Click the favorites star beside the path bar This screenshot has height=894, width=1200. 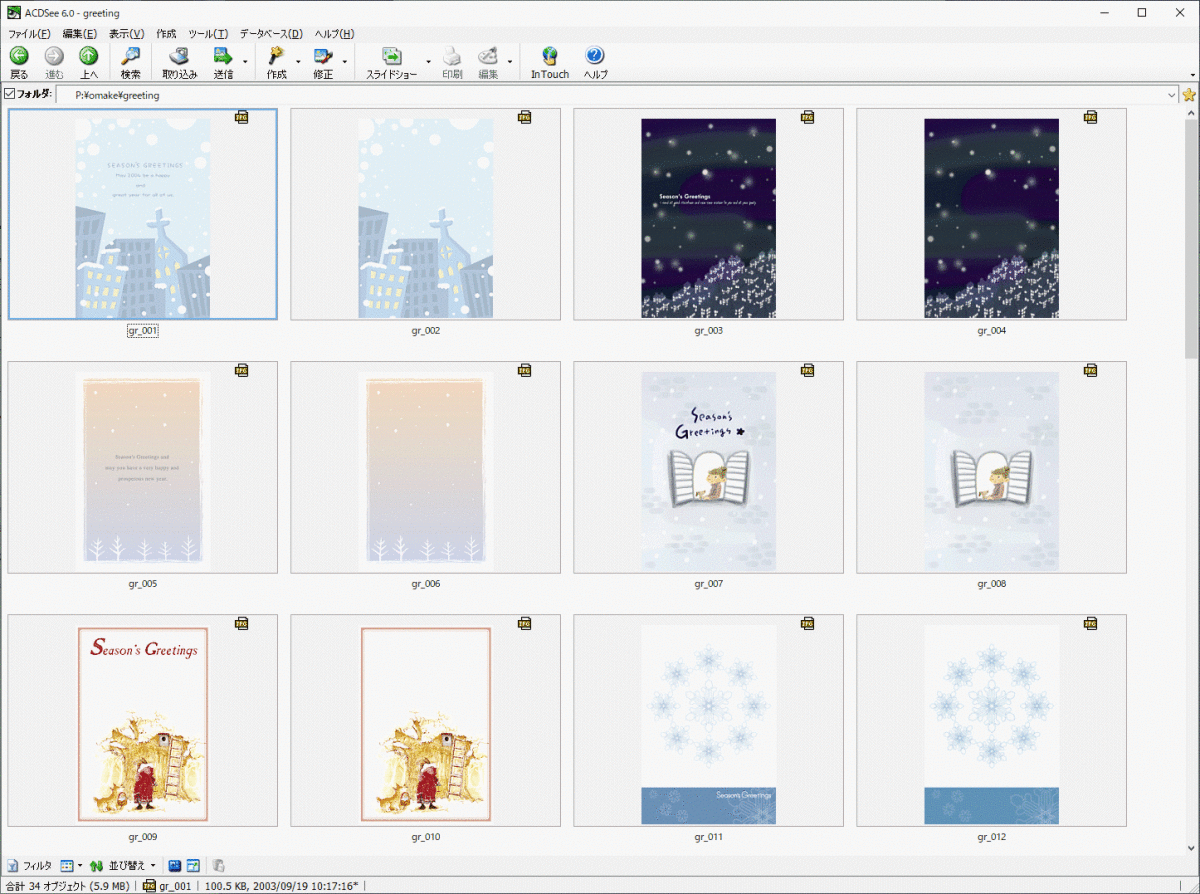(1189, 95)
